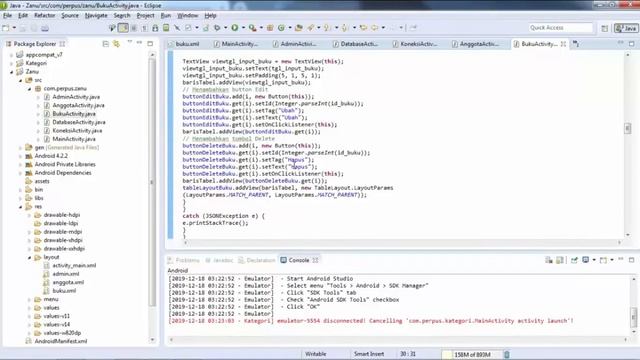This screenshot has width=640, height=360.
Task: Click the Open Perspective icon
Action: [605, 28]
